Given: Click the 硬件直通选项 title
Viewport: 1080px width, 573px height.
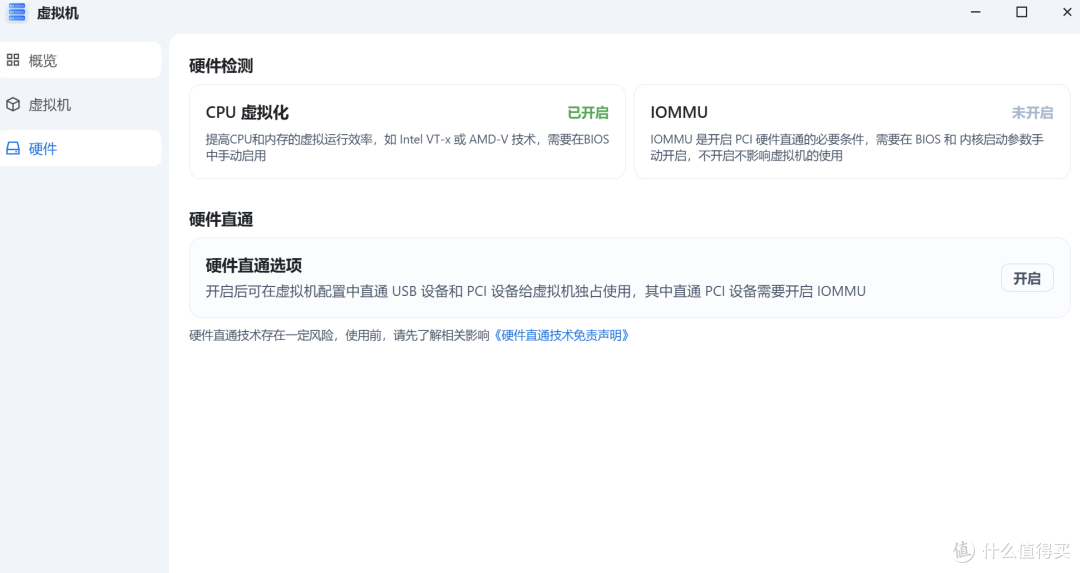Looking at the screenshot, I should (253, 265).
